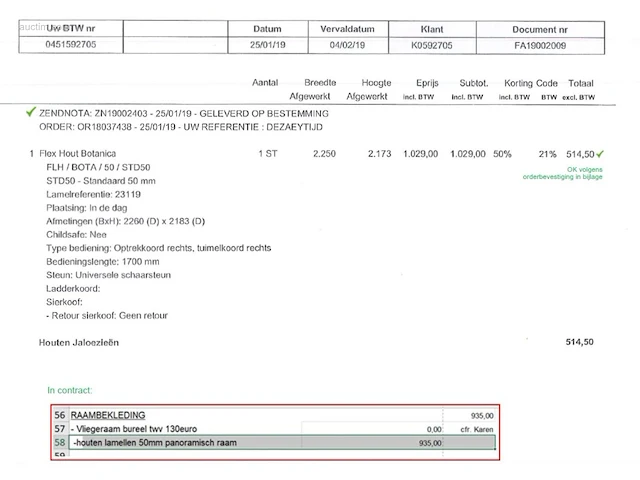Click the Childsafe: Nee line
The image size is (640, 480).
[x=76, y=235]
